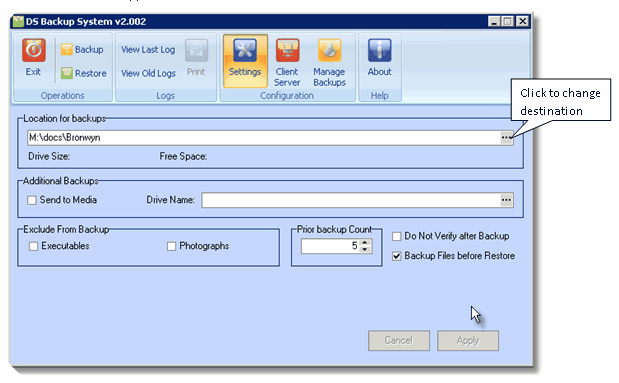Open the Restore operation

tap(84, 73)
